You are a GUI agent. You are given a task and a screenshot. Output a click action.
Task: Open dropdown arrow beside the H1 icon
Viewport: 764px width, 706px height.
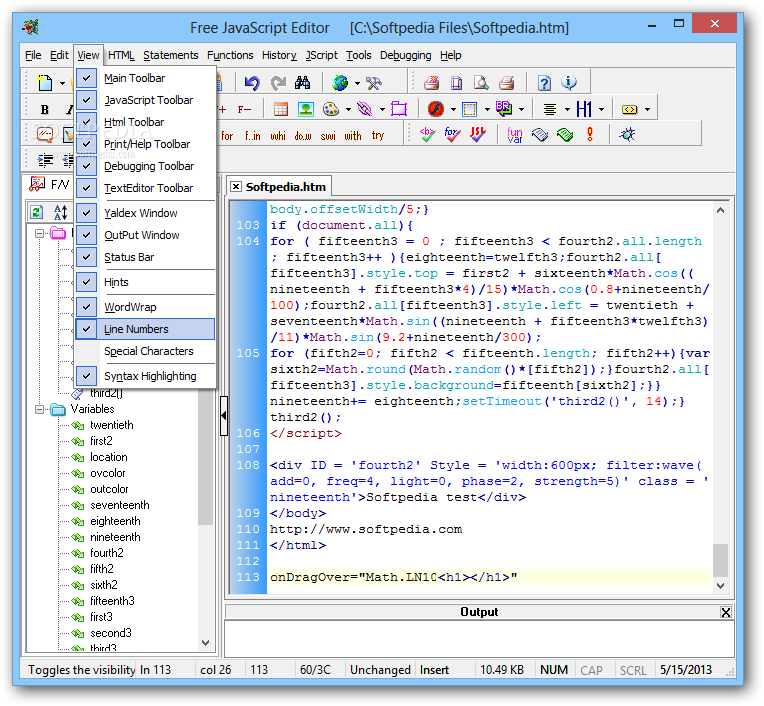[x=601, y=109]
